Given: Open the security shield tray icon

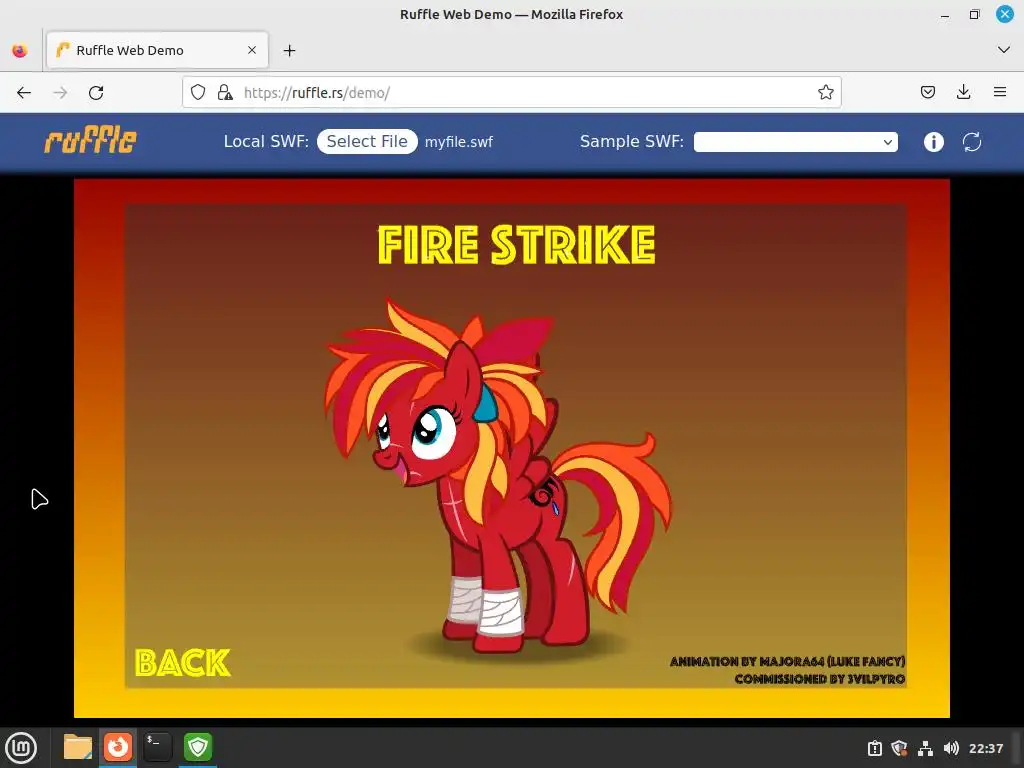Looking at the screenshot, I should (x=899, y=748).
